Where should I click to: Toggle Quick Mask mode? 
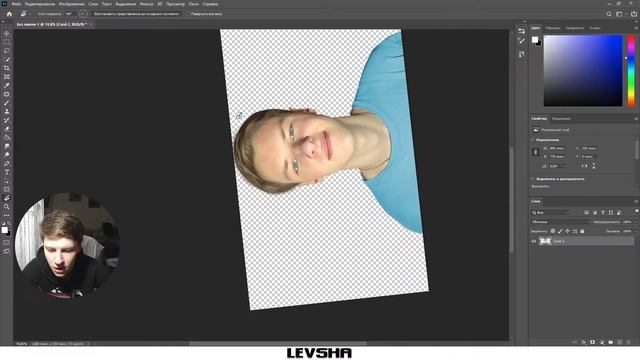click(7, 243)
